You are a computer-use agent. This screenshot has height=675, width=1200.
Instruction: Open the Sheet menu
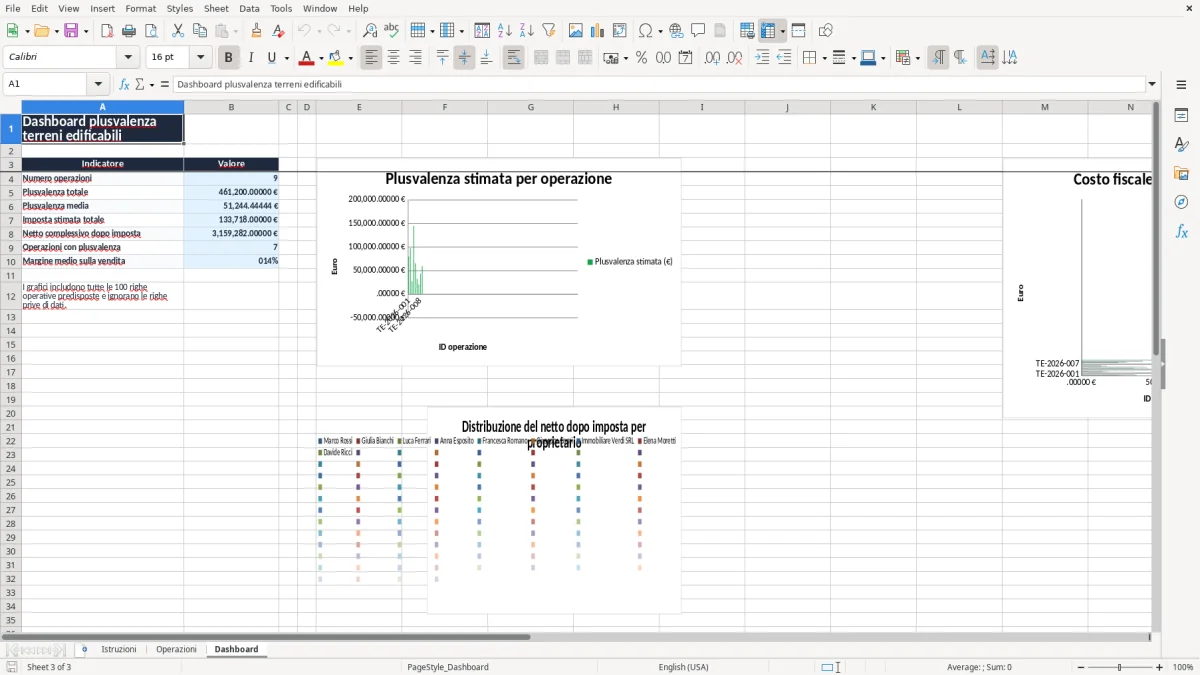click(216, 8)
